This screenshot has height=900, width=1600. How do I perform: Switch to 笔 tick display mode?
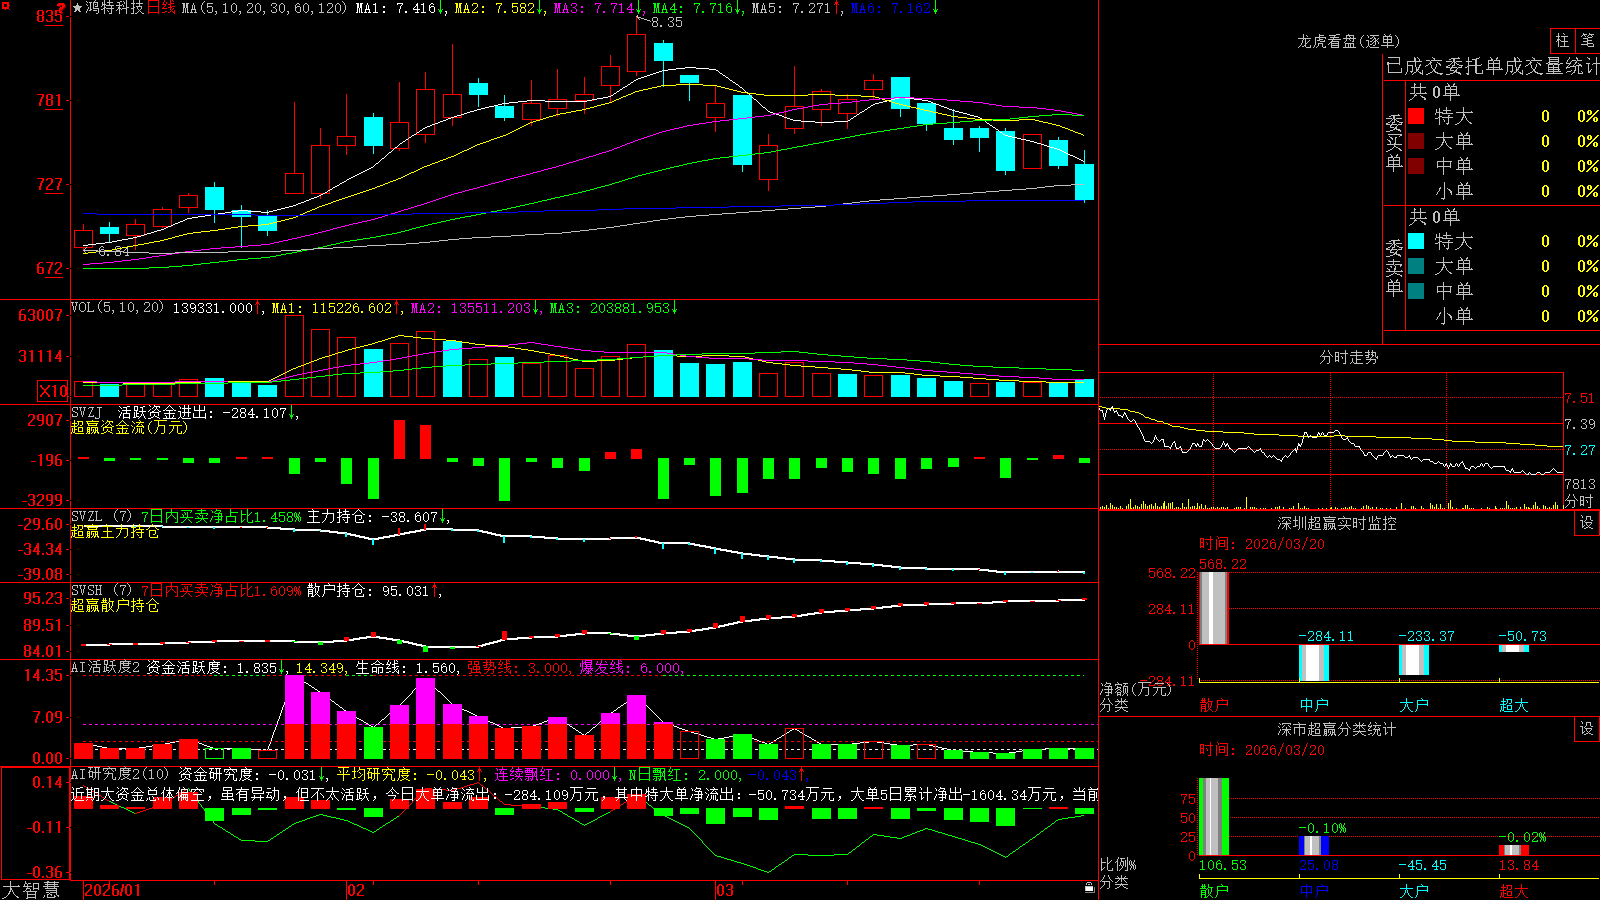(1588, 40)
